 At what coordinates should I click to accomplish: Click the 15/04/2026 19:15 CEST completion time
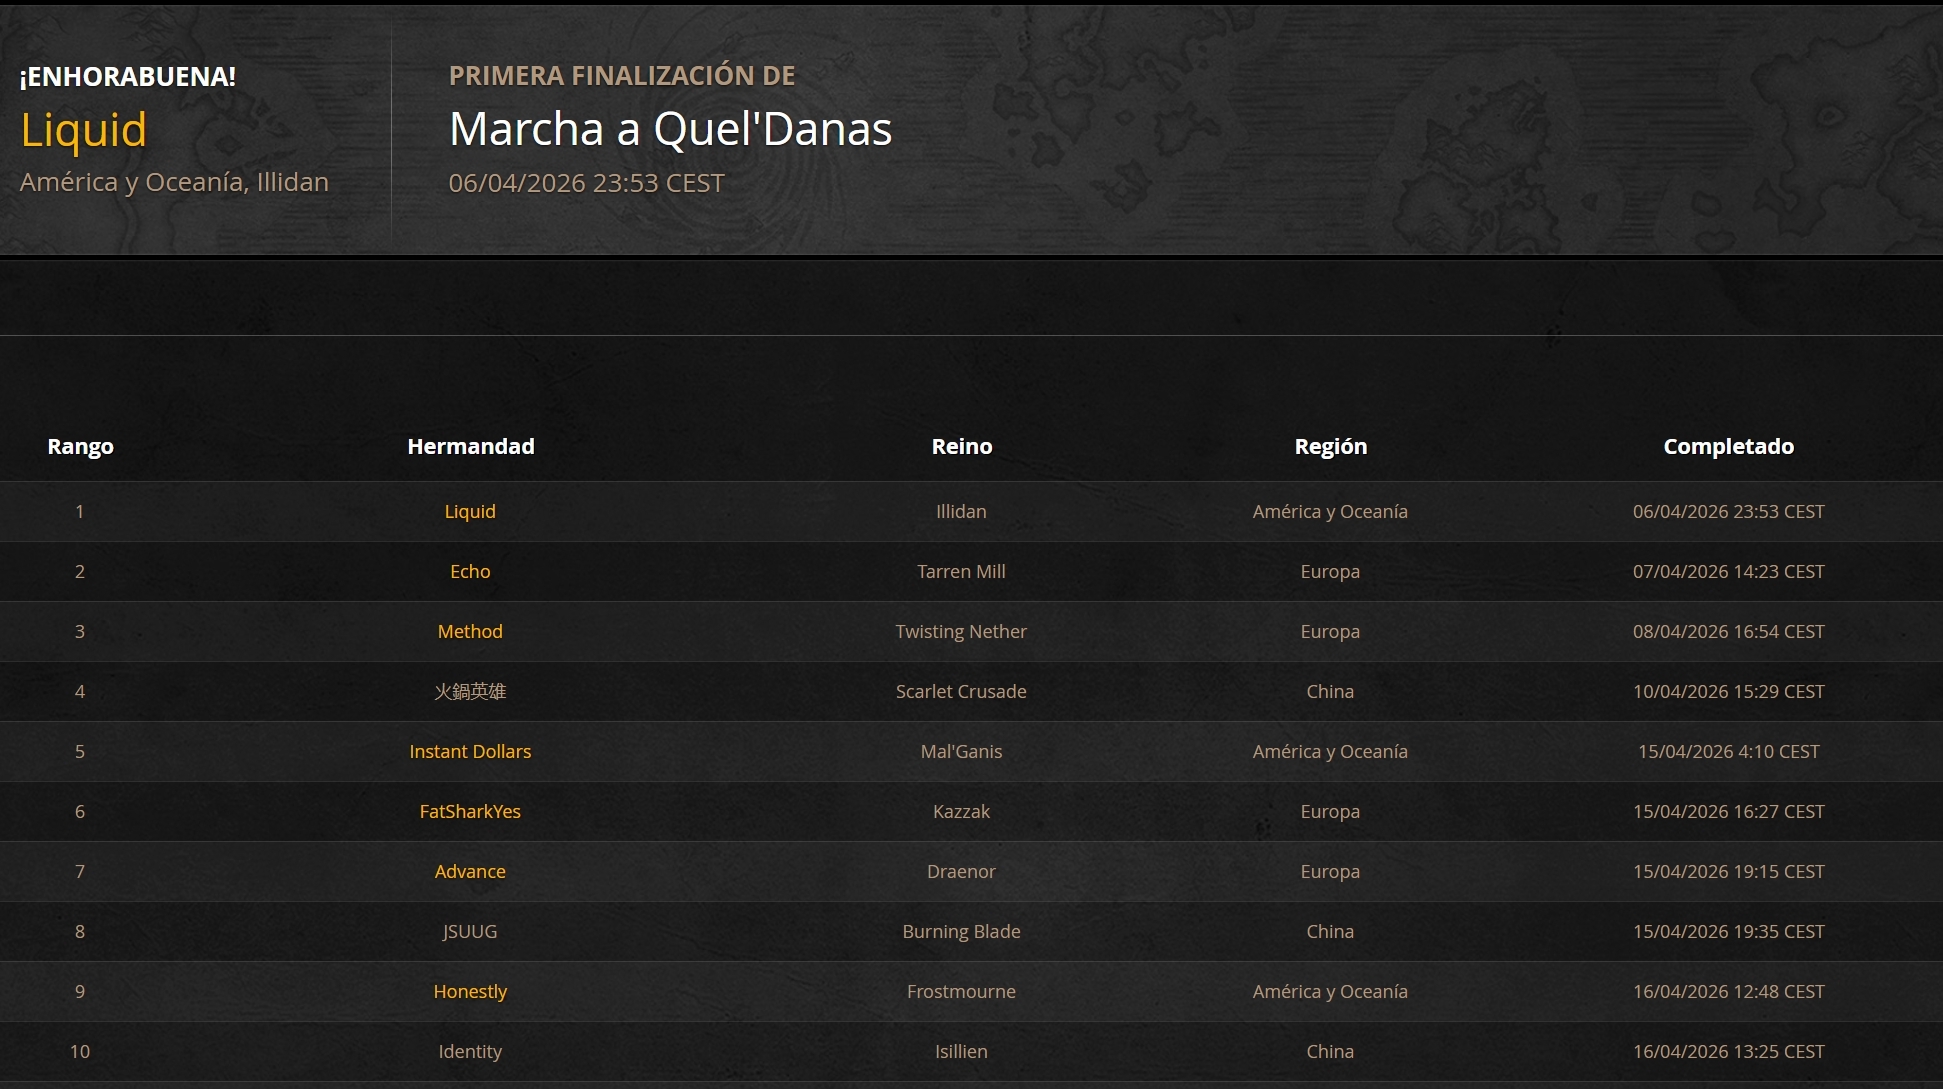pyautogui.click(x=1729, y=872)
